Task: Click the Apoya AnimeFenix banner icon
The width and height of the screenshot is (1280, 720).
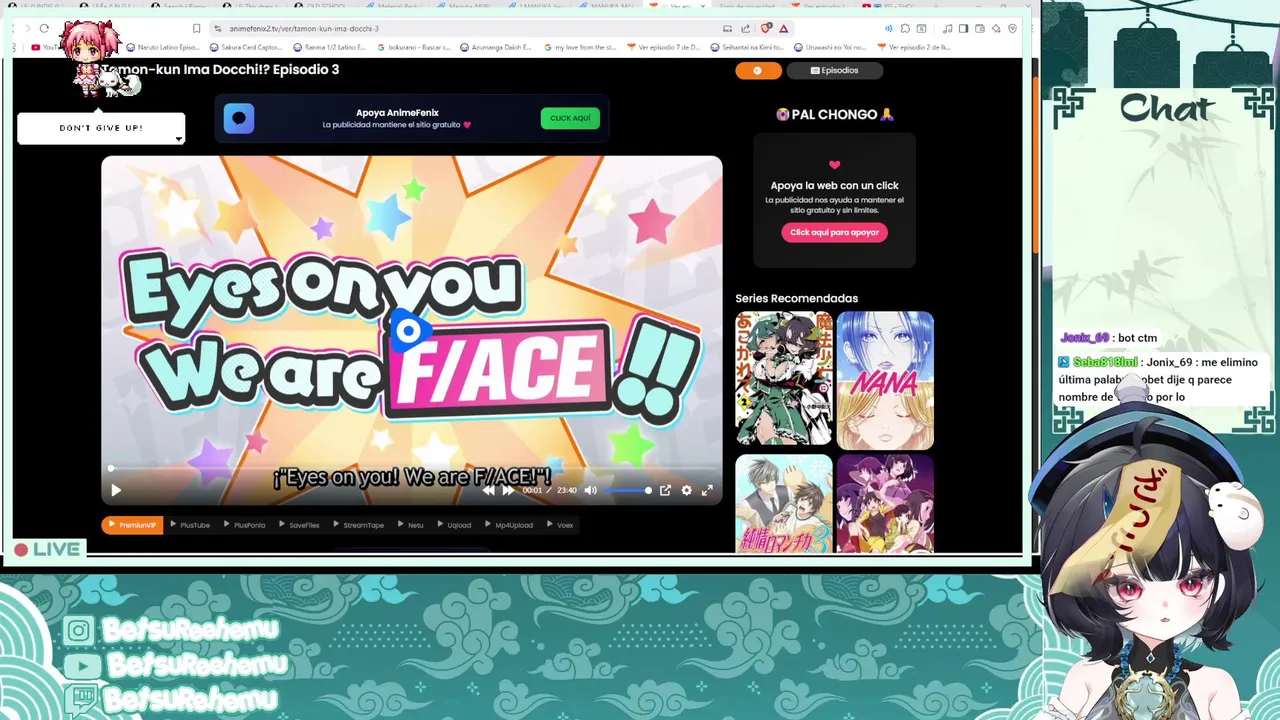Action: [238, 118]
